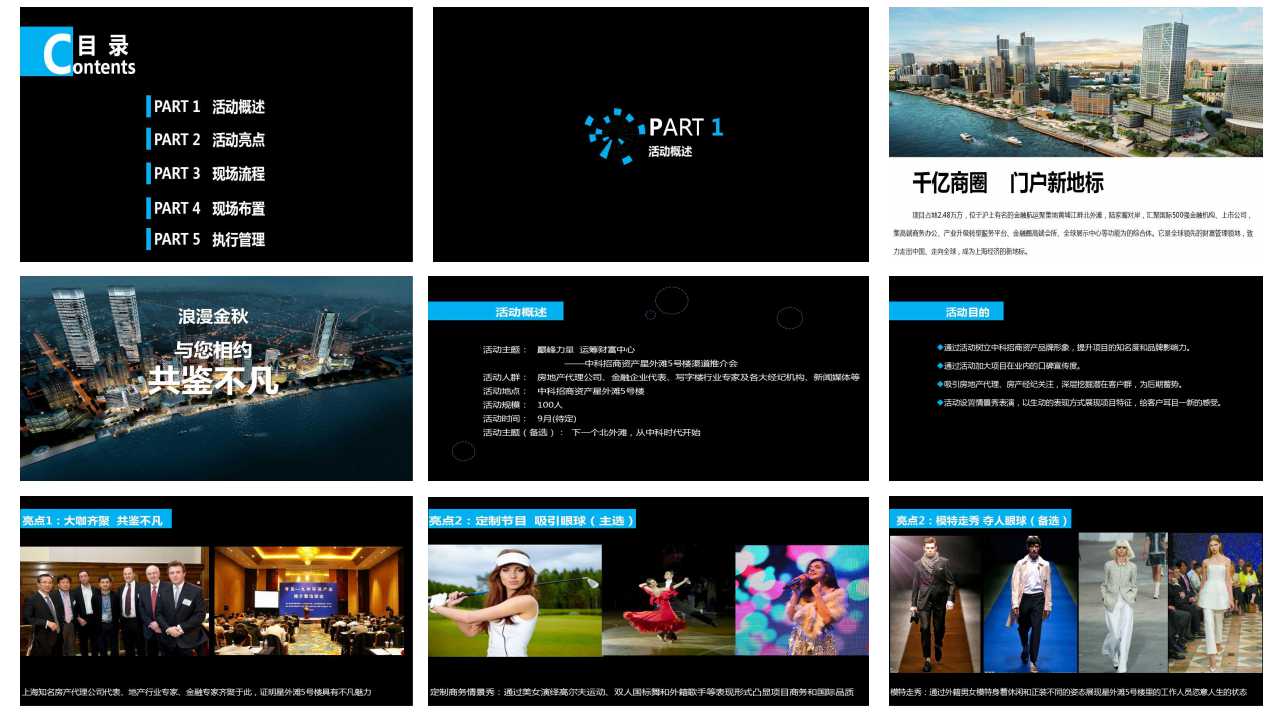Viewport: 1280px width, 720px height.
Task: Select the PART 2 活动亮点 contents entry
Action: [x=208, y=140]
